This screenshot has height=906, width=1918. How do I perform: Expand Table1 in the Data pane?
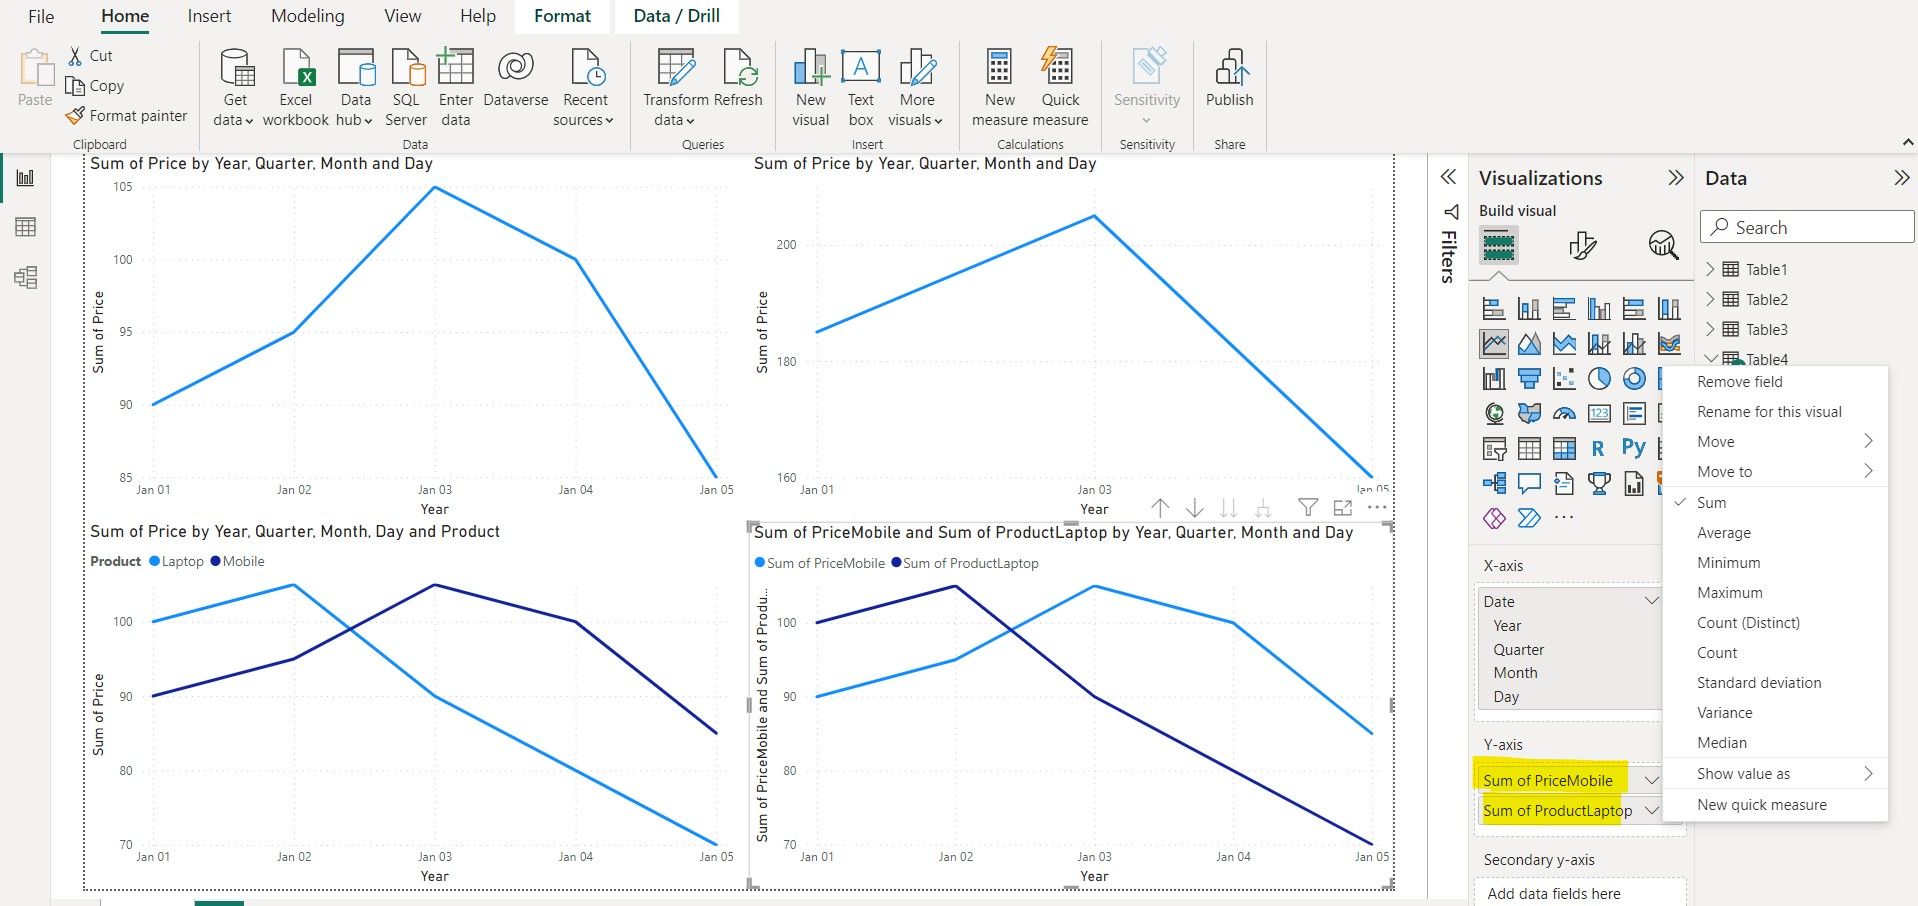point(1710,269)
